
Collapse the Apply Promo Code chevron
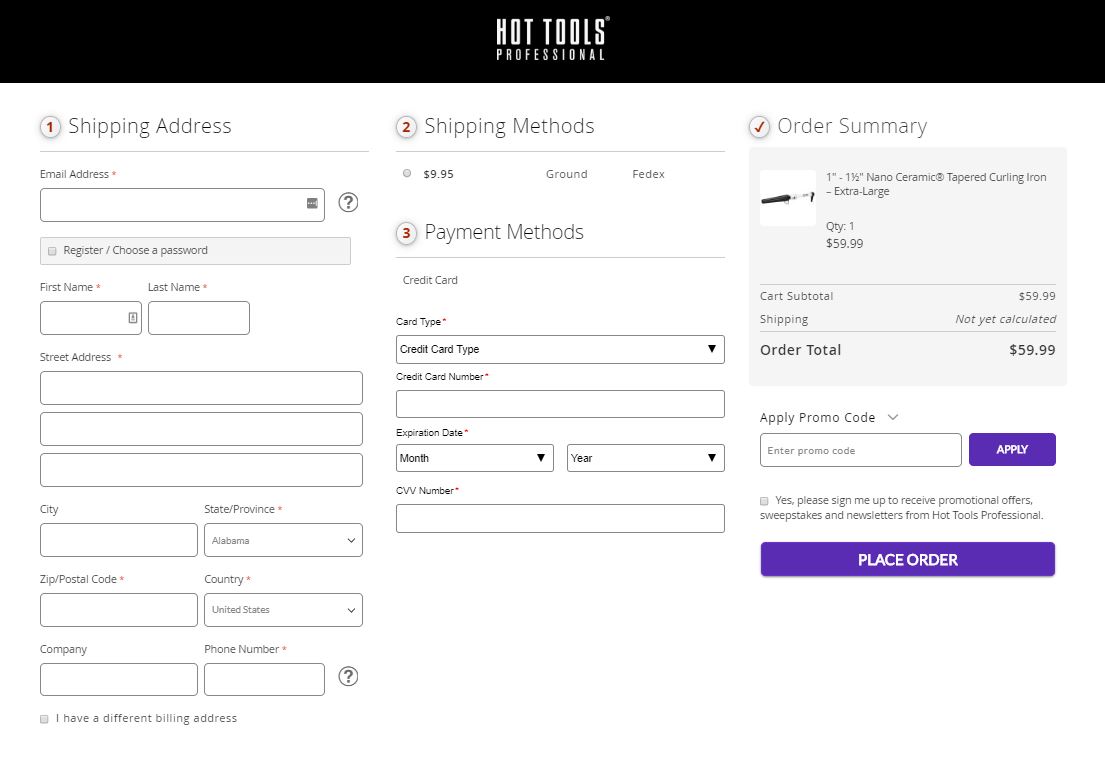tap(893, 417)
